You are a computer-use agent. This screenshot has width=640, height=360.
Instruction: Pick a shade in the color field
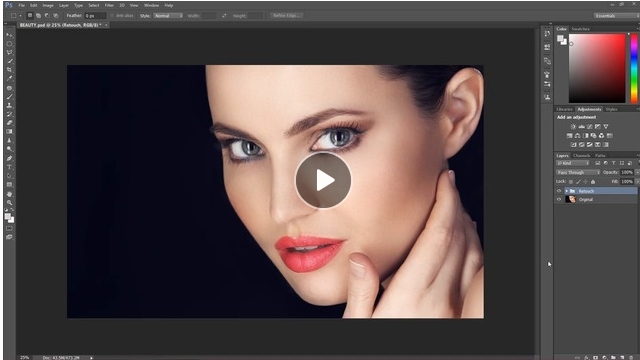pyautogui.click(x=597, y=68)
